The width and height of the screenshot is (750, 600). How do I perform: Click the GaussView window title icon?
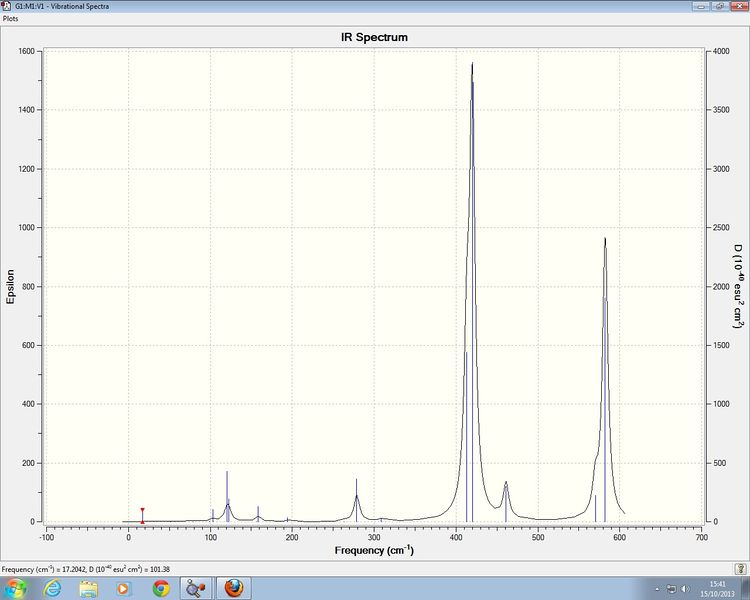point(6,6)
